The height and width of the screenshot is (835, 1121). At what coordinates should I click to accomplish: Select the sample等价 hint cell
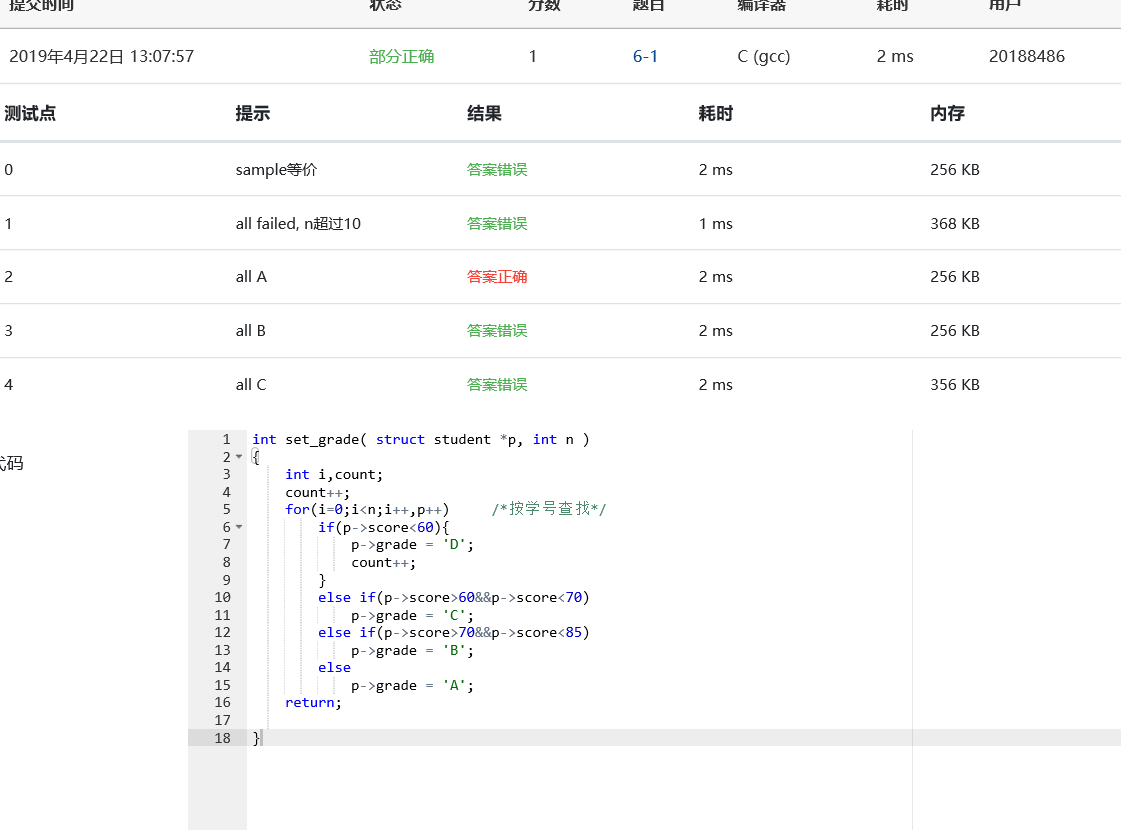coord(276,169)
